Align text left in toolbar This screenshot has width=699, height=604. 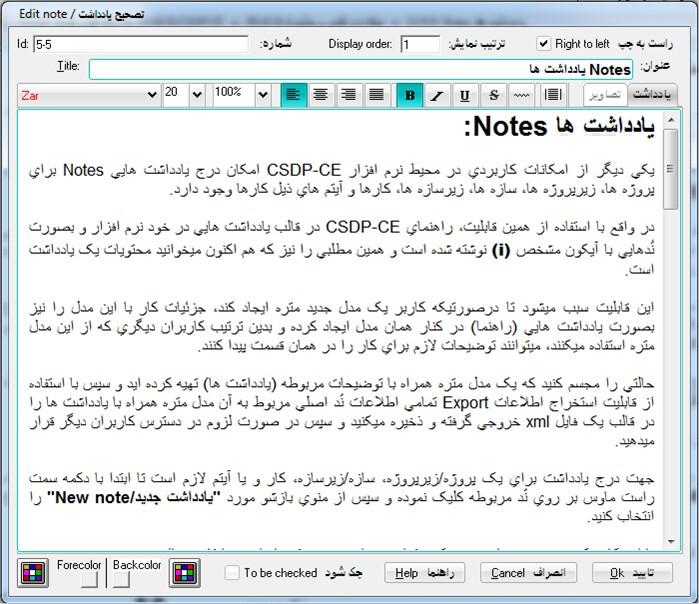click(x=294, y=95)
